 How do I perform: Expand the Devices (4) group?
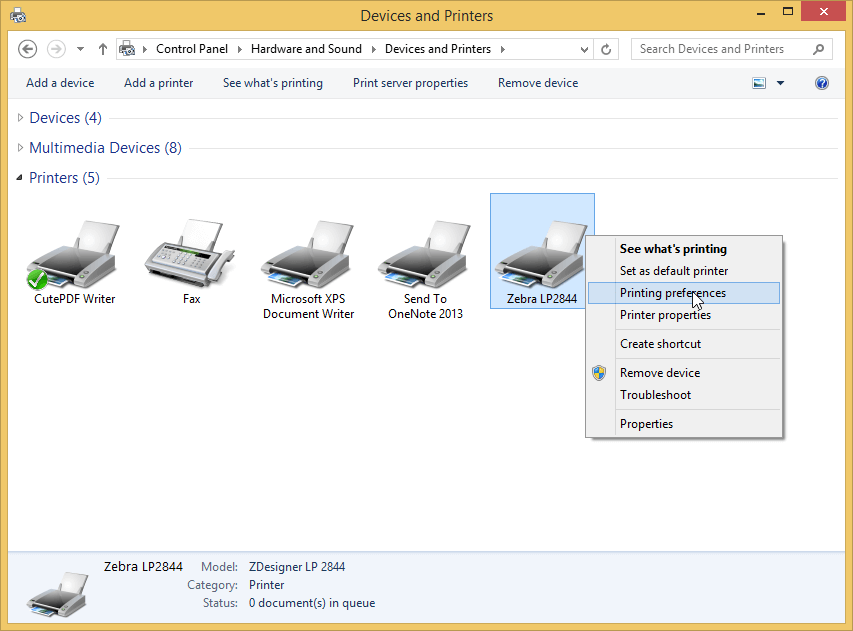[x=20, y=117]
